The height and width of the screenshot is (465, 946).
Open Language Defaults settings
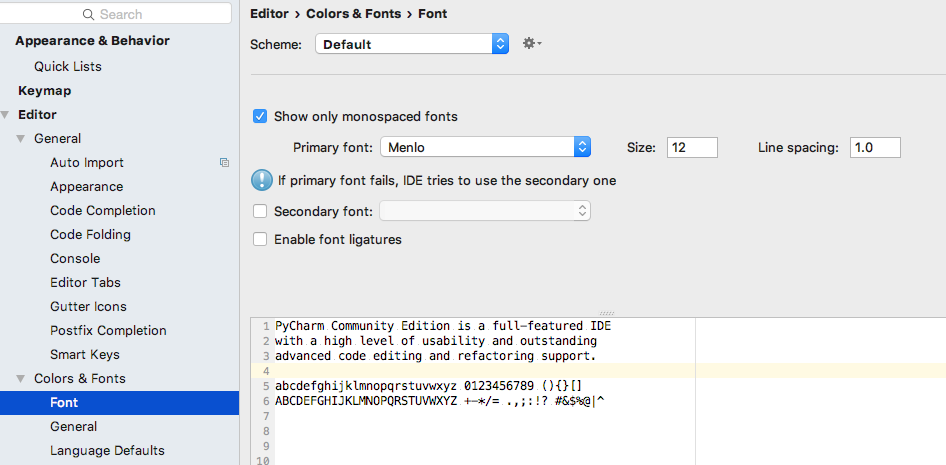pyautogui.click(x=107, y=450)
